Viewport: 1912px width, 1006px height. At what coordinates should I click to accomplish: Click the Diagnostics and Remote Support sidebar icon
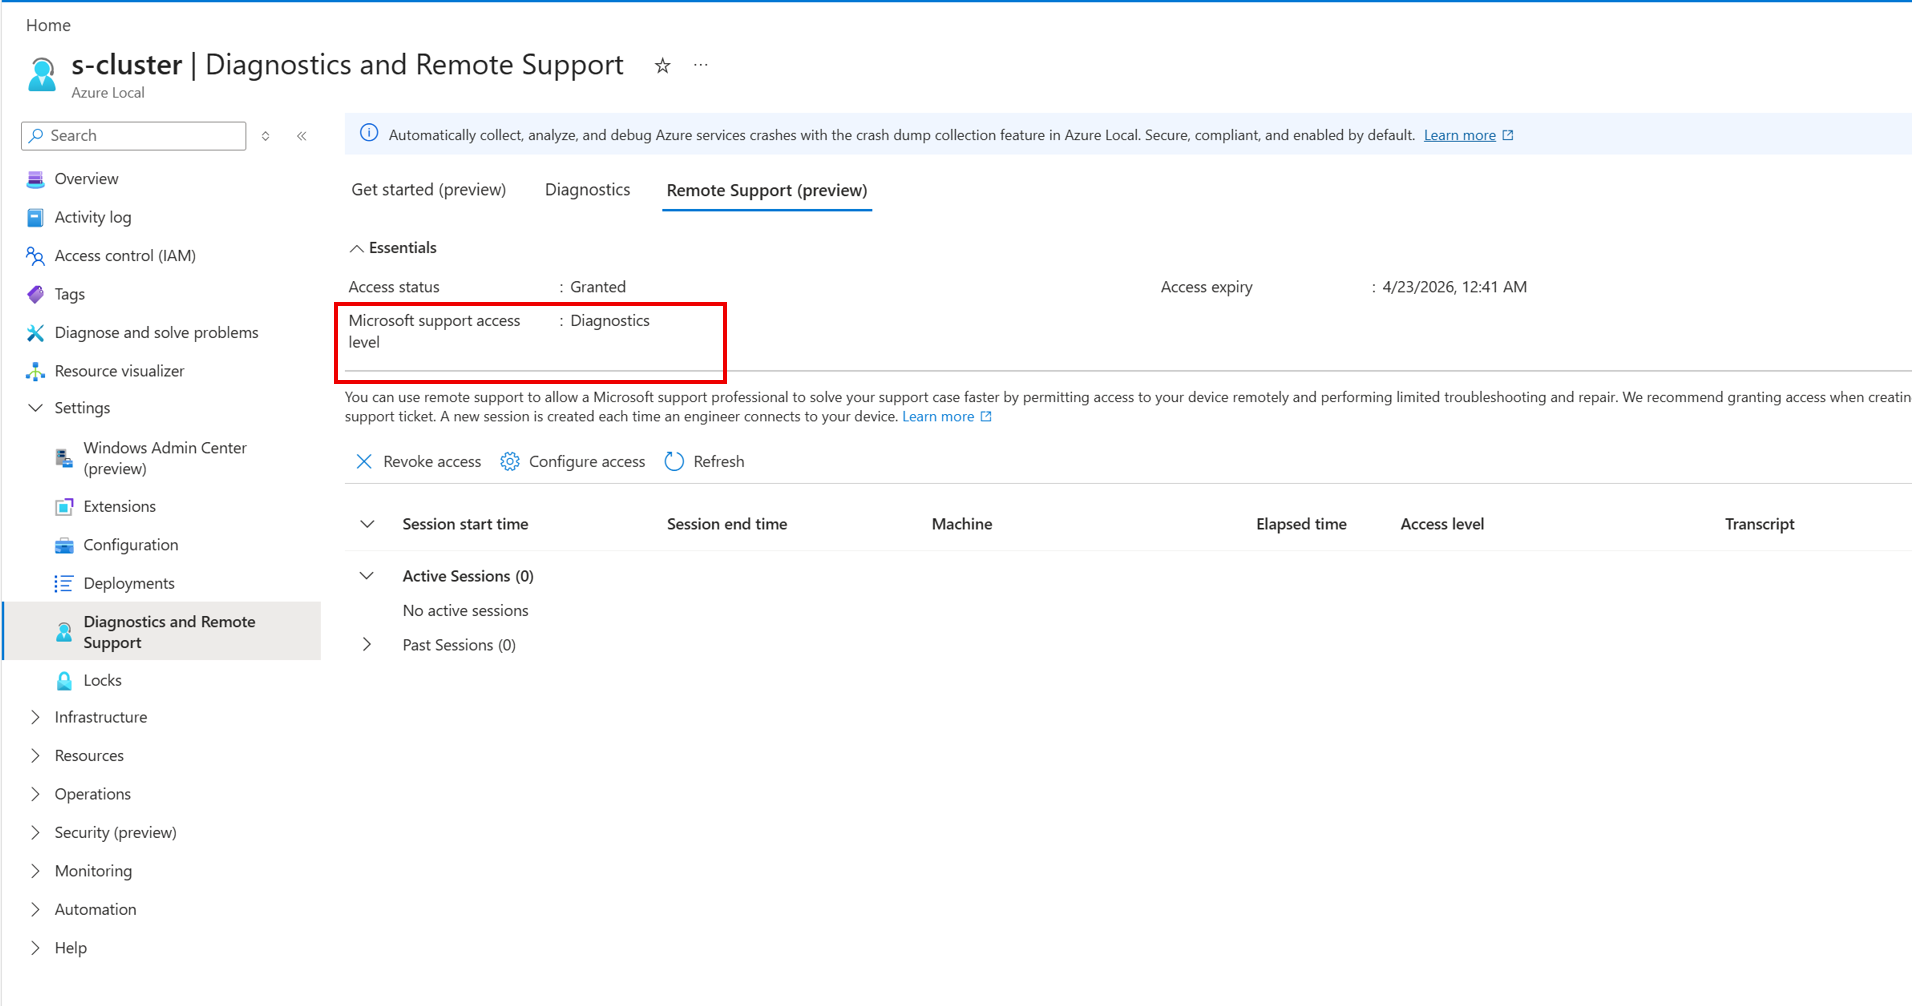pos(64,632)
